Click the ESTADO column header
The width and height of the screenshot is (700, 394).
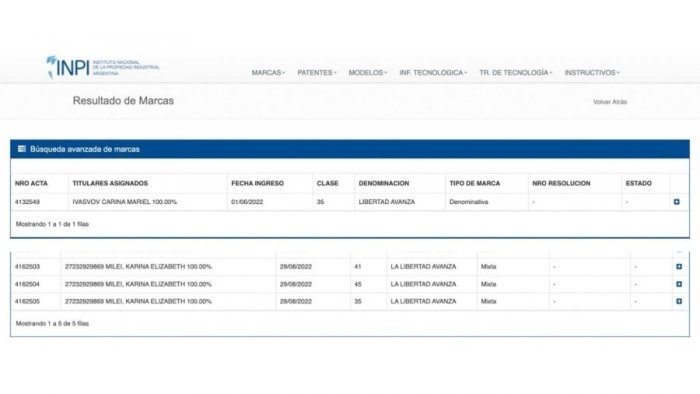[639, 183]
